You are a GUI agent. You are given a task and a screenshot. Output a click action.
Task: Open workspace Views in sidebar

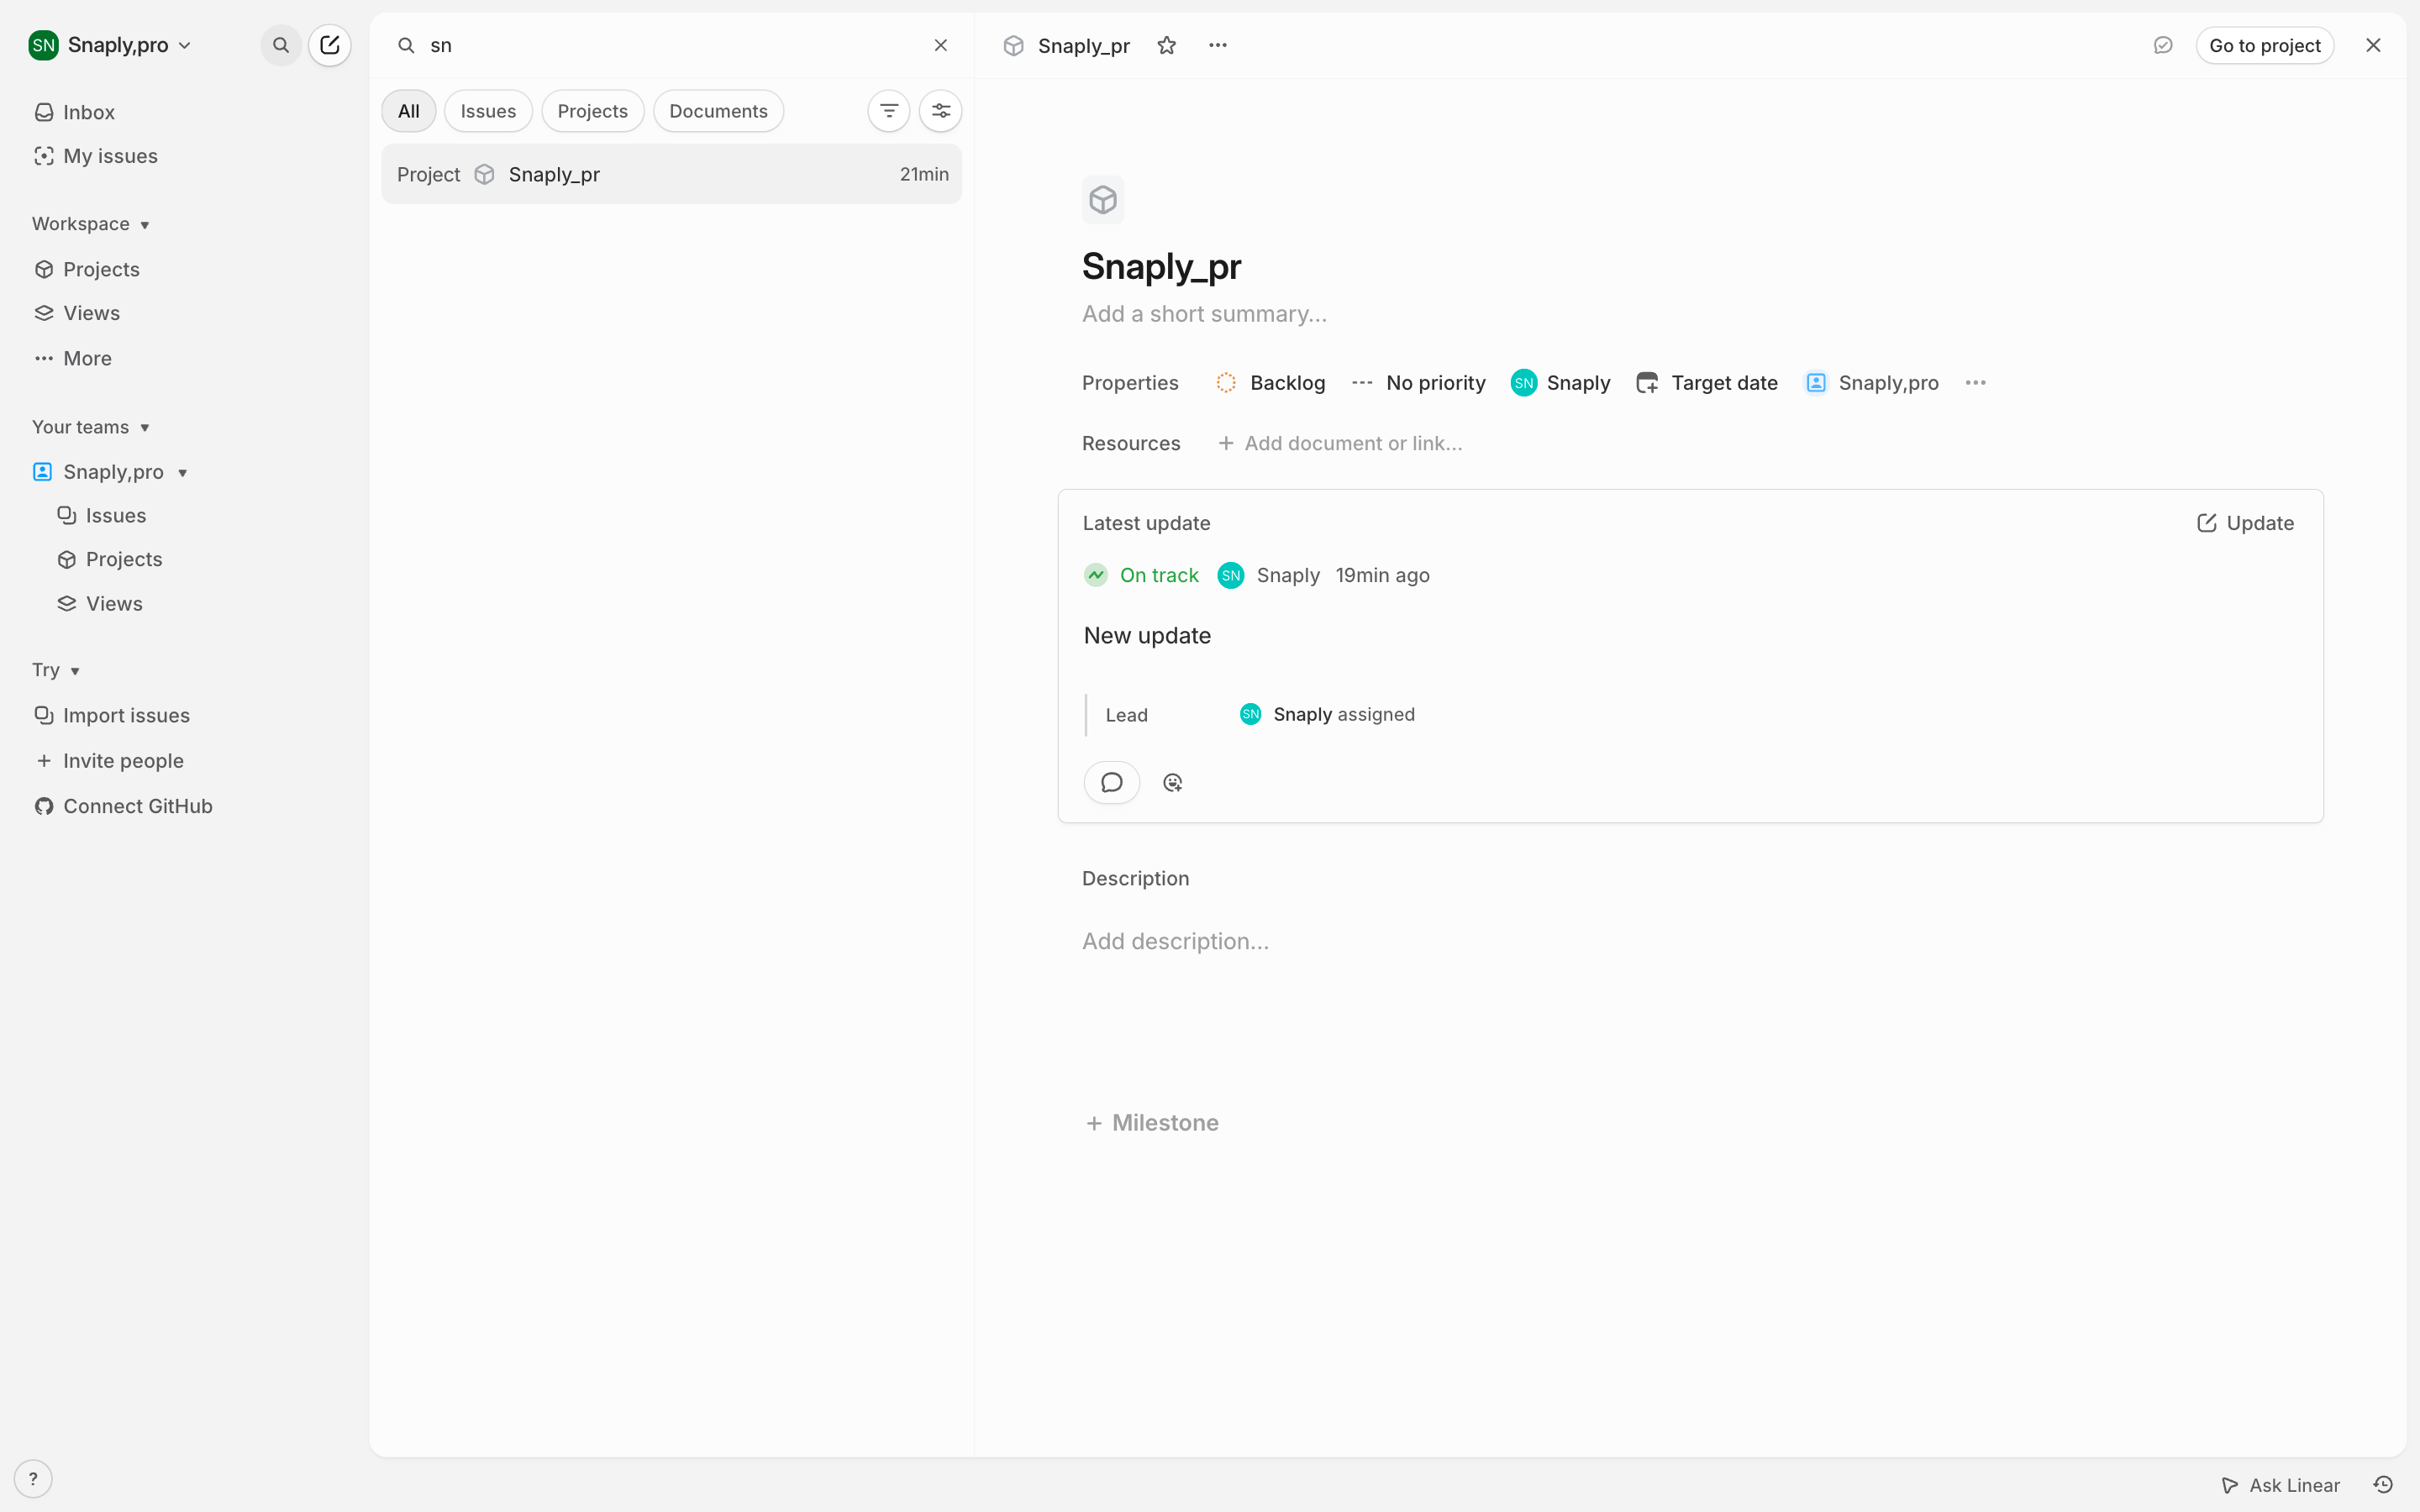point(77,313)
